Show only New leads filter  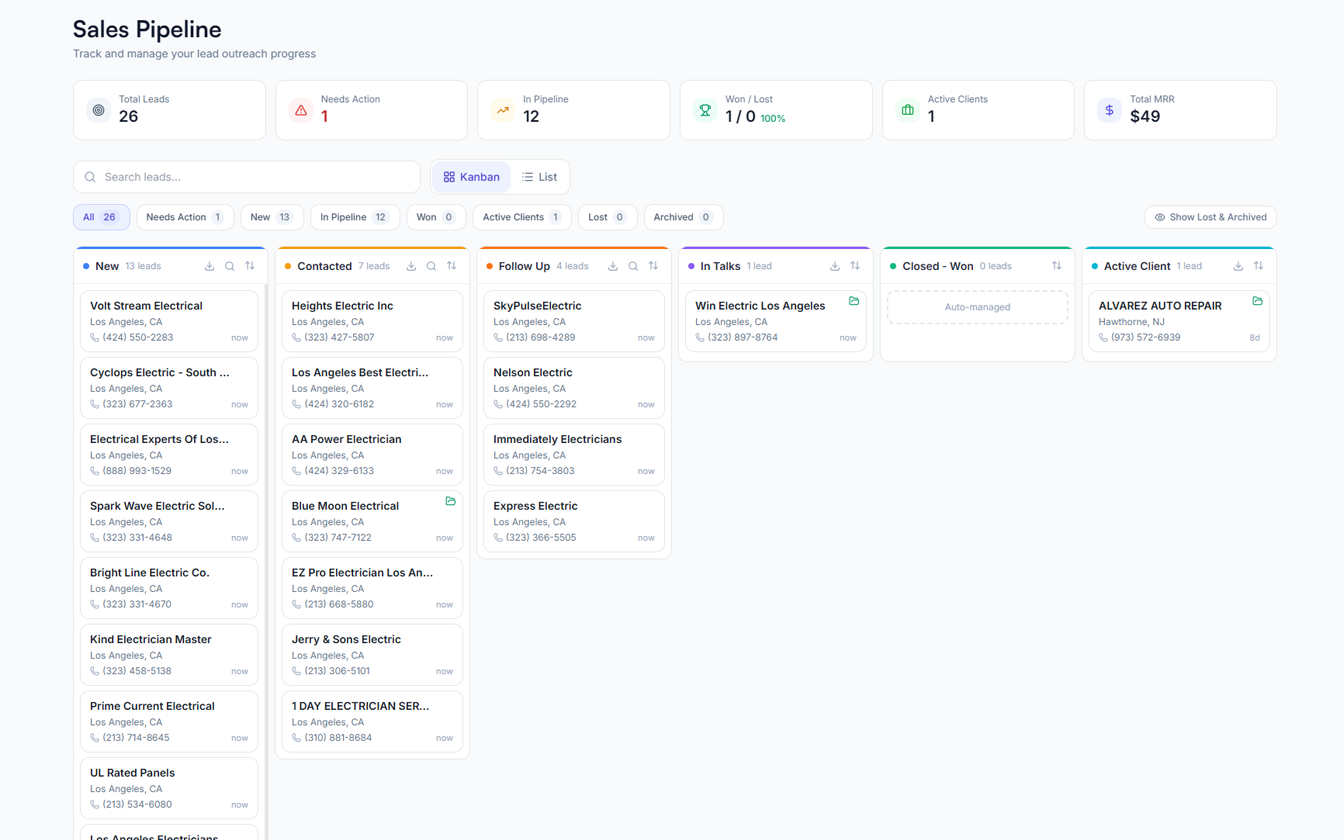point(272,217)
